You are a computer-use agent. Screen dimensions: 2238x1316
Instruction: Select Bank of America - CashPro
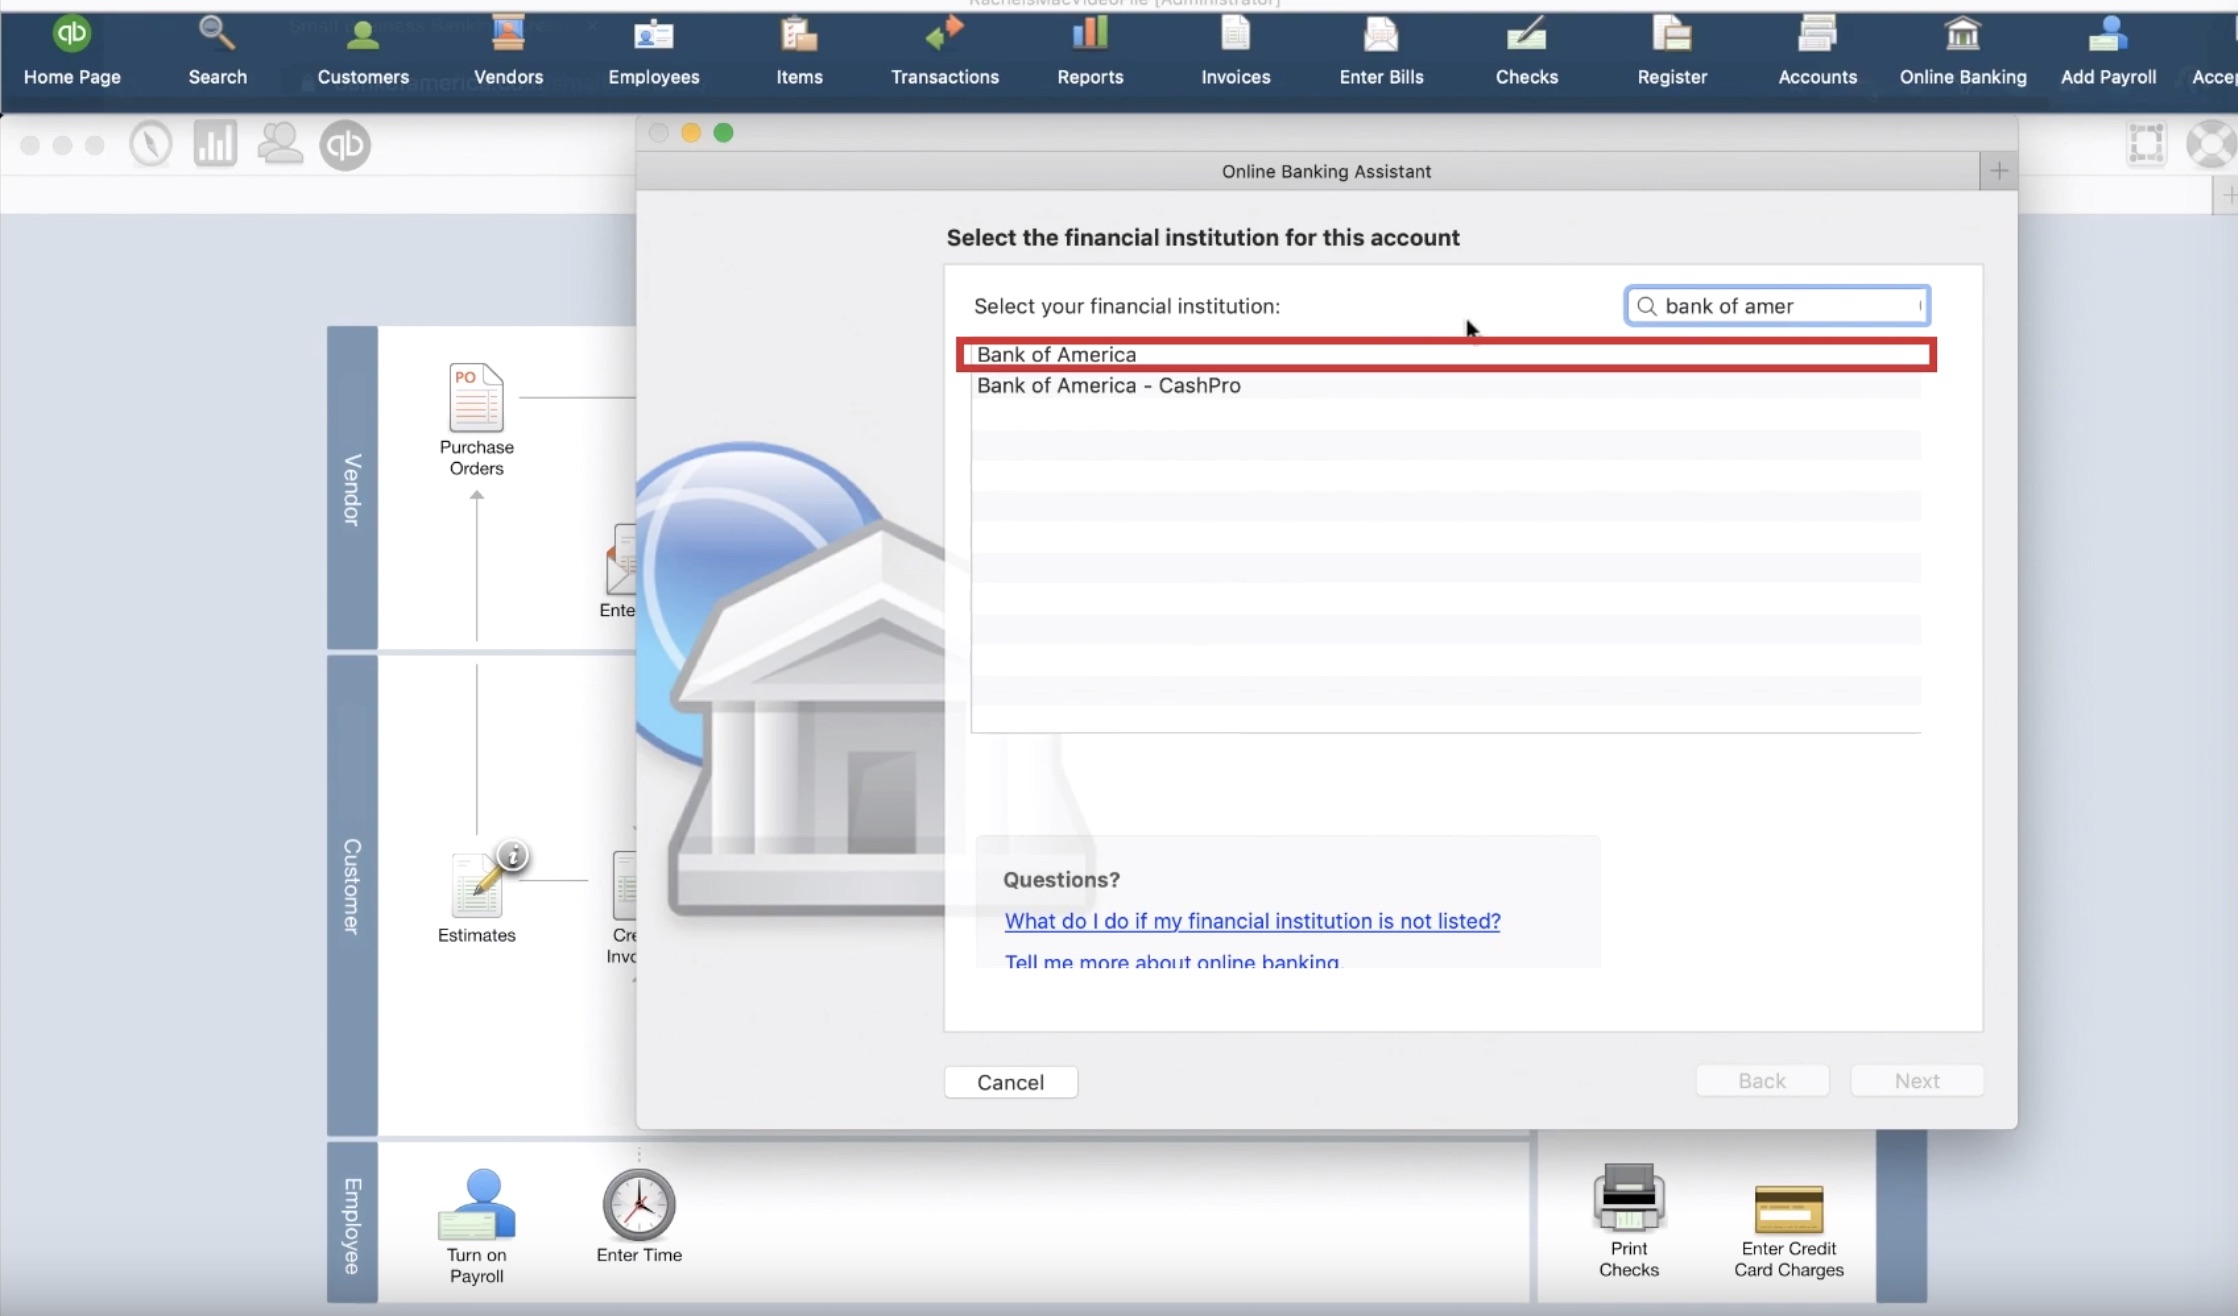[x=1446, y=385]
